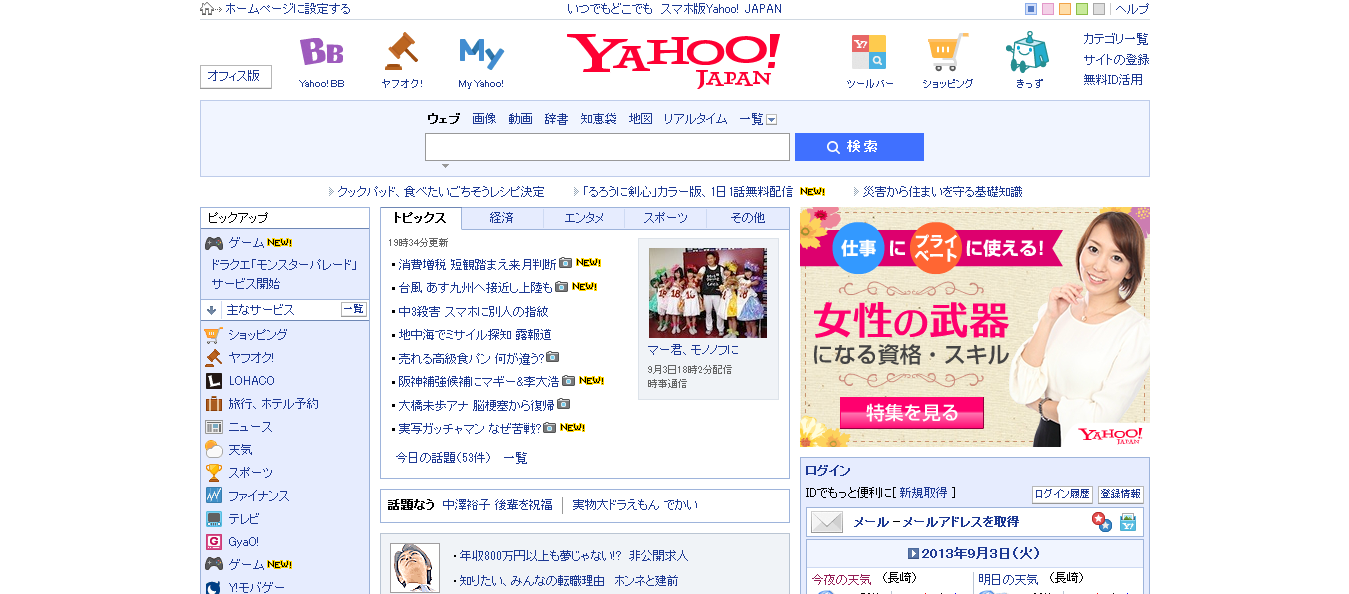The height and width of the screenshot is (594, 1349).
Task: Open the 無料ID活用 link
Action: (x=1113, y=79)
